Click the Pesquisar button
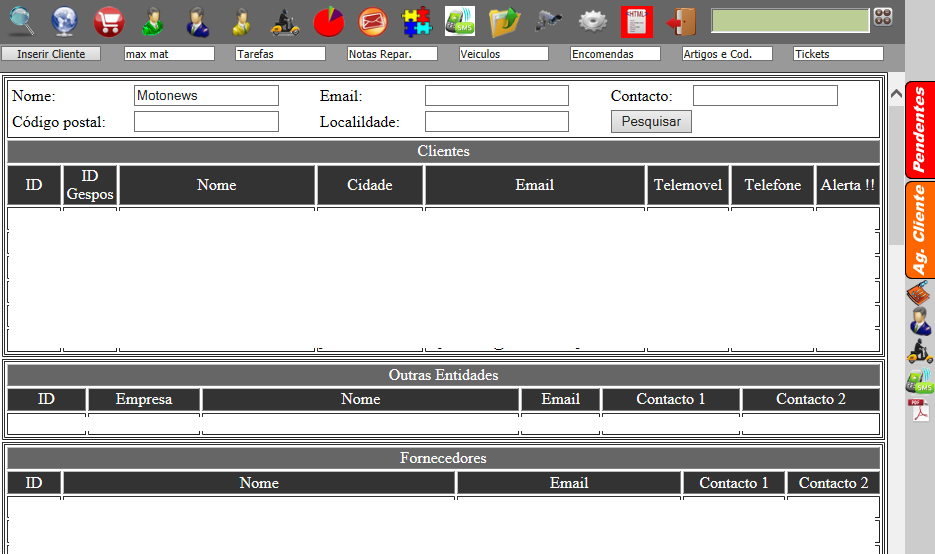This screenshot has height=554, width=935. pyautogui.click(x=651, y=122)
